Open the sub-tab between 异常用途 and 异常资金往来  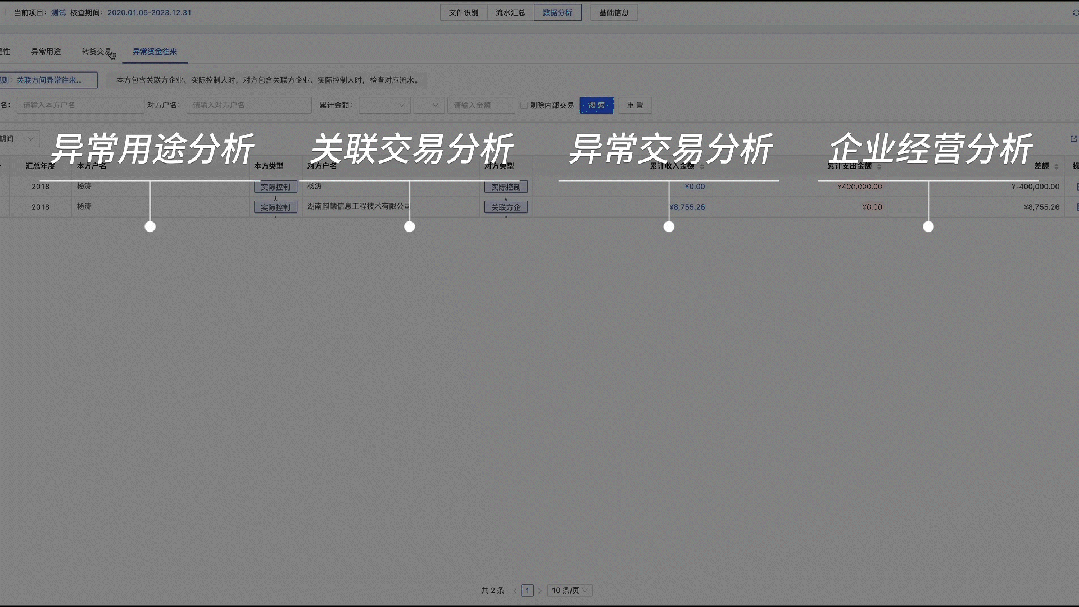(x=96, y=52)
